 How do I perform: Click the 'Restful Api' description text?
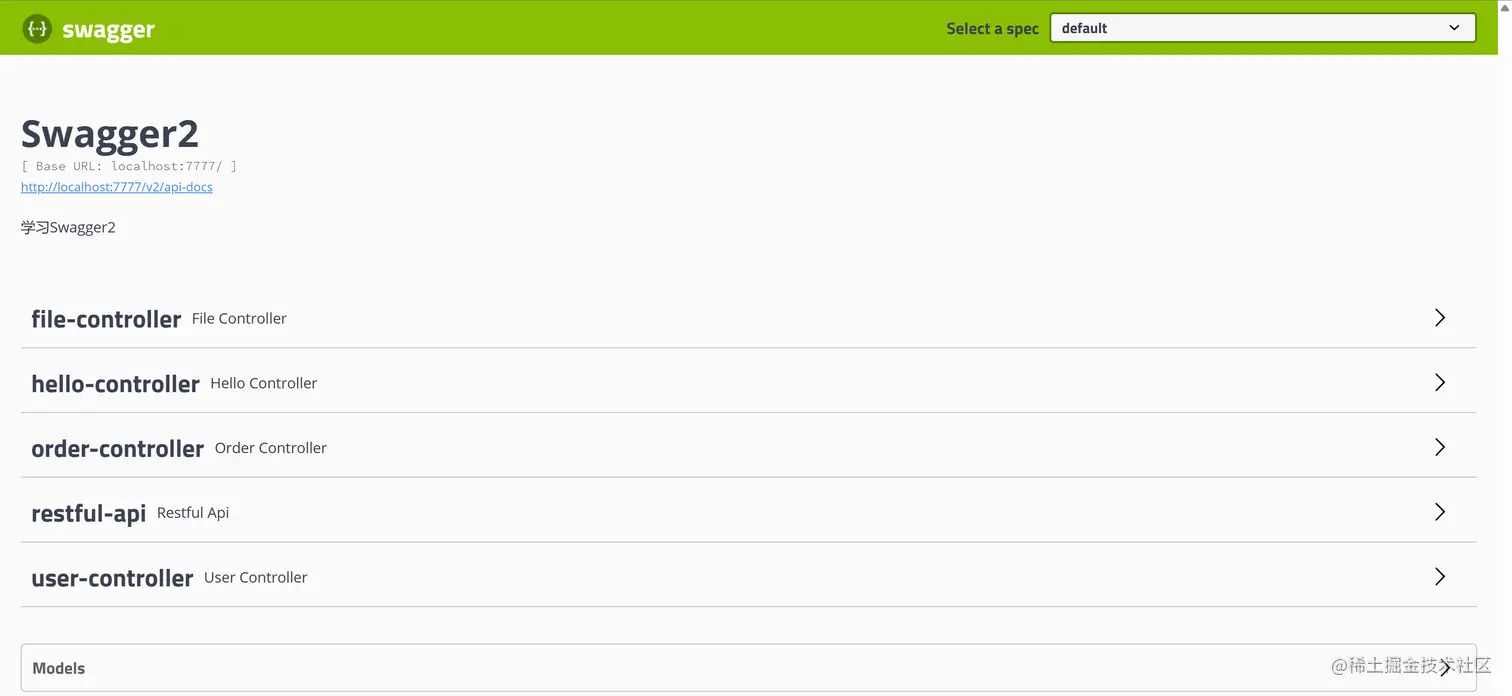[193, 512]
